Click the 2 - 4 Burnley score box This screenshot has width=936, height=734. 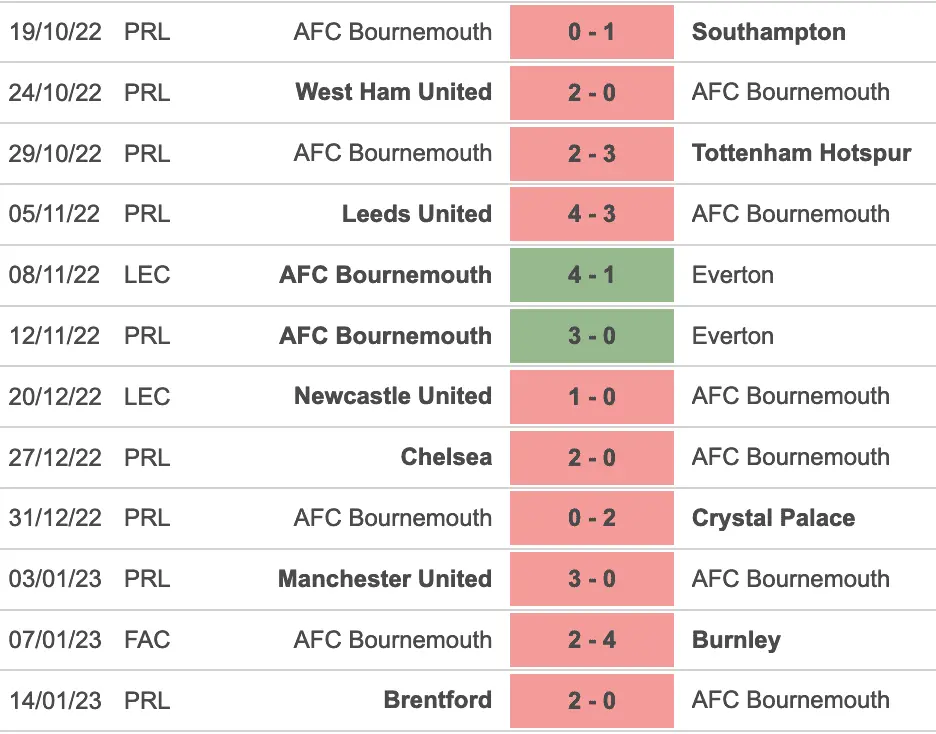point(591,640)
